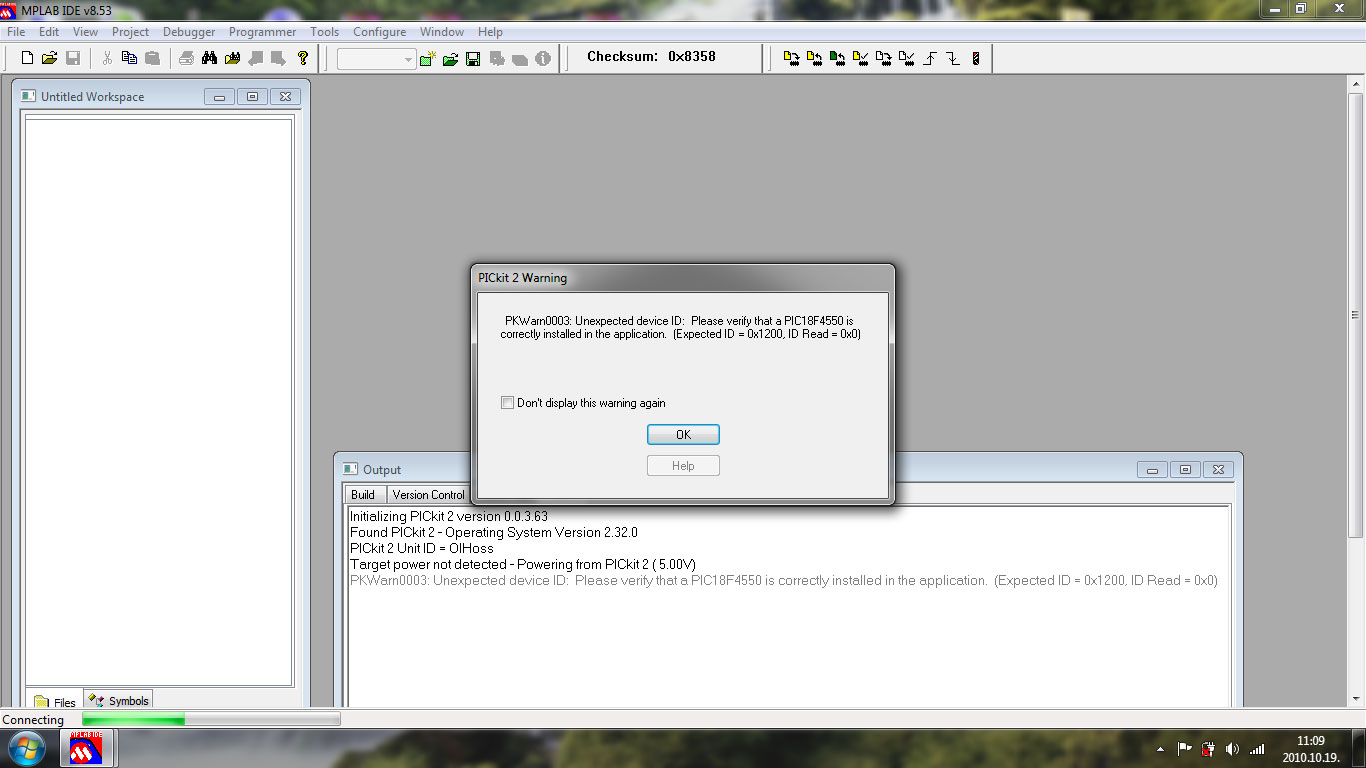1366x768 pixels.
Task: Click the green Save Workspace disk icon
Action: (473, 59)
